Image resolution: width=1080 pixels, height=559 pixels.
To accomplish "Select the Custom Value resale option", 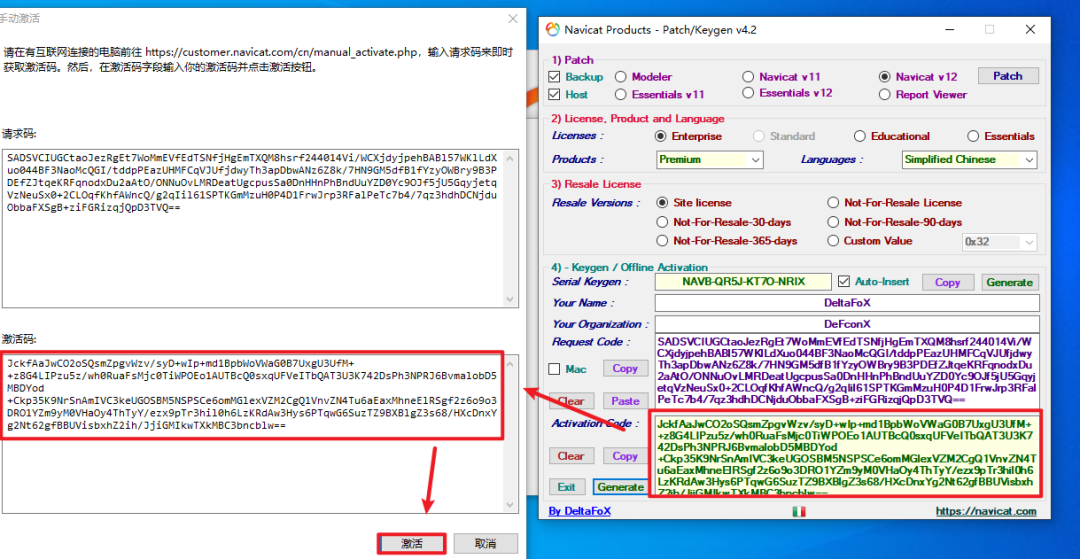I will click(x=833, y=241).
